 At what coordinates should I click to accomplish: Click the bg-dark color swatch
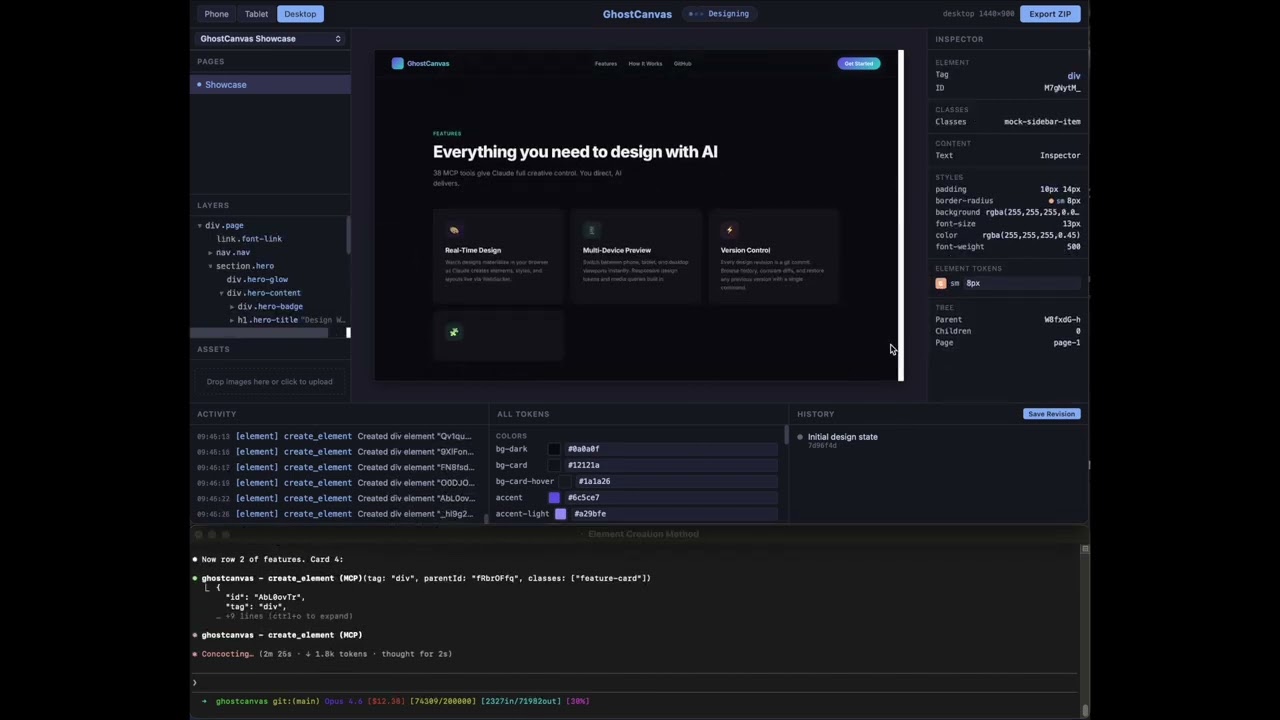click(554, 449)
